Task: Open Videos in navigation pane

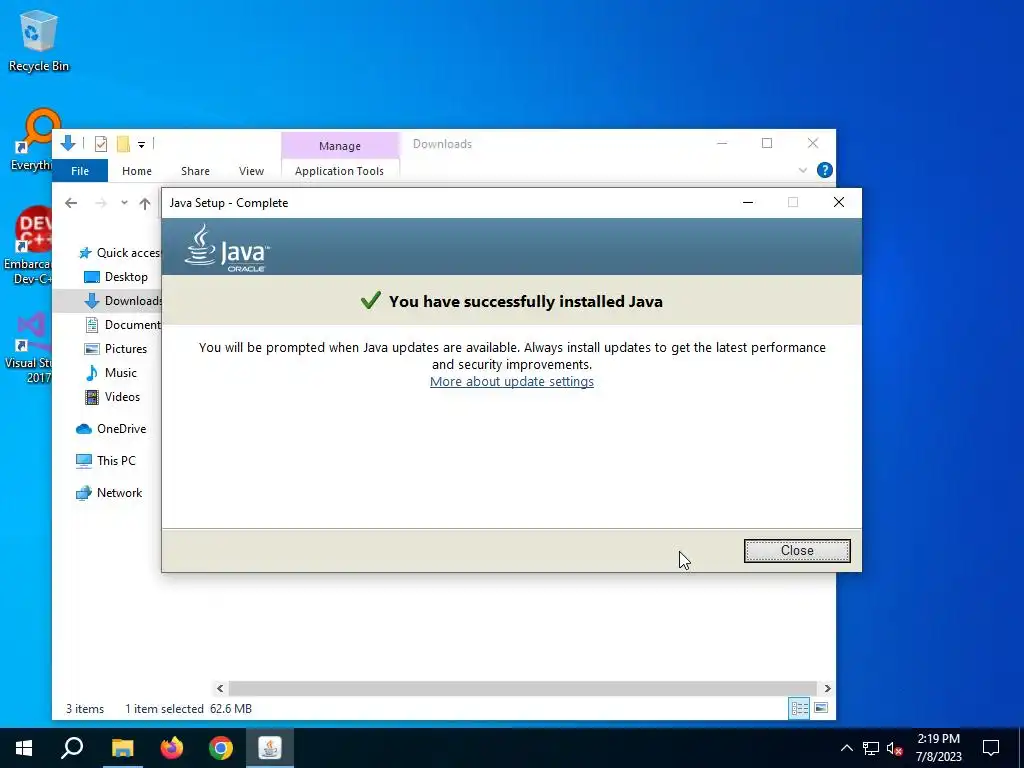Action: pyautogui.click(x=112, y=397)
